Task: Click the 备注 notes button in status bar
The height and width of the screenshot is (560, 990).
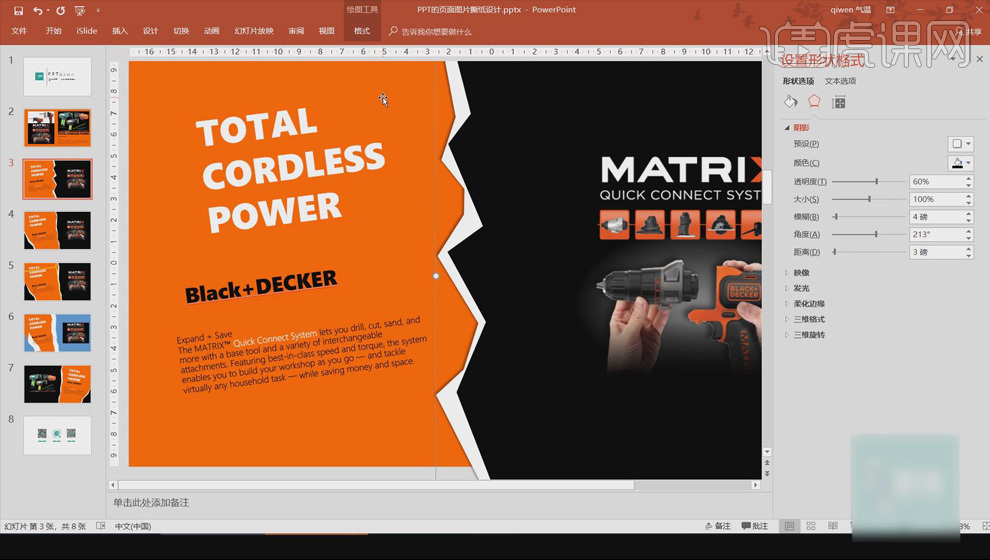Action: pos(717,526)
